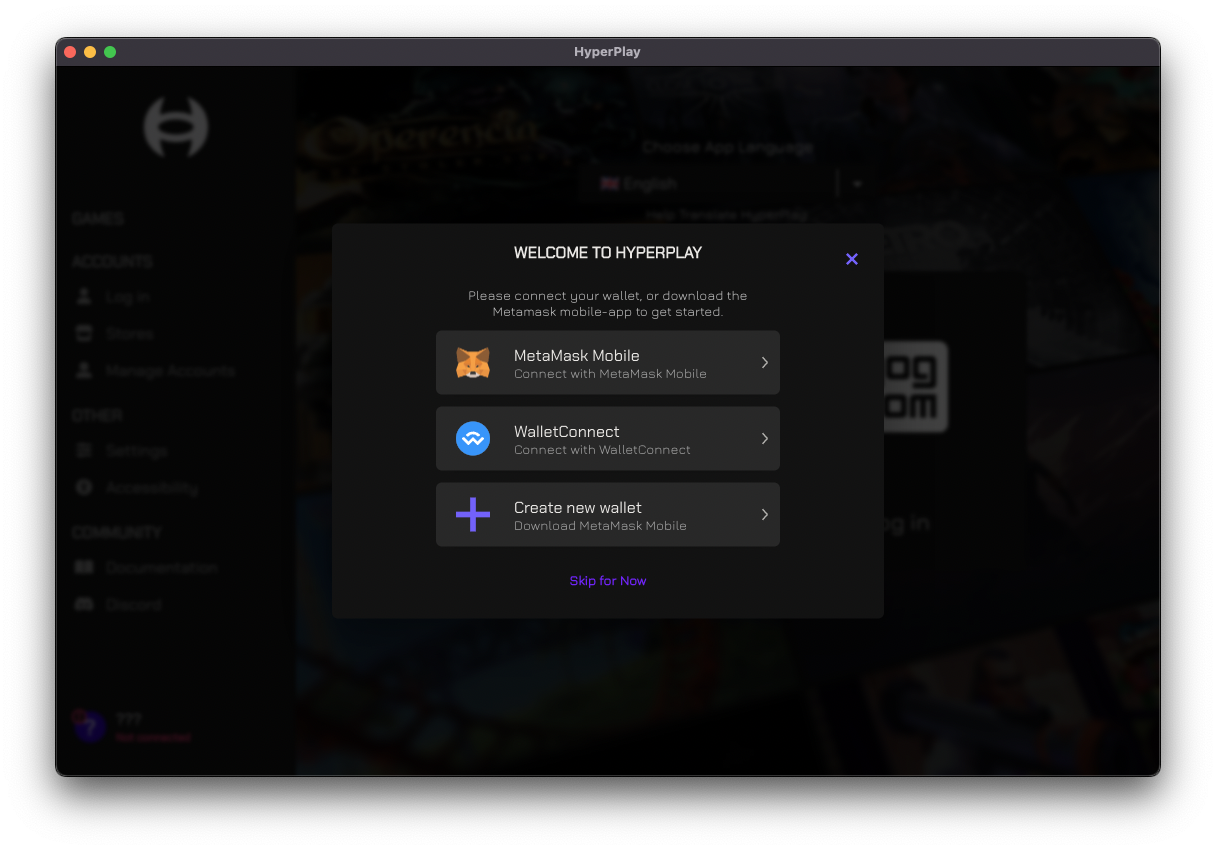1216x850 pixels.
Task: Click 'Connect with WalletConnect' subtitle text
Action: point(602,450)
